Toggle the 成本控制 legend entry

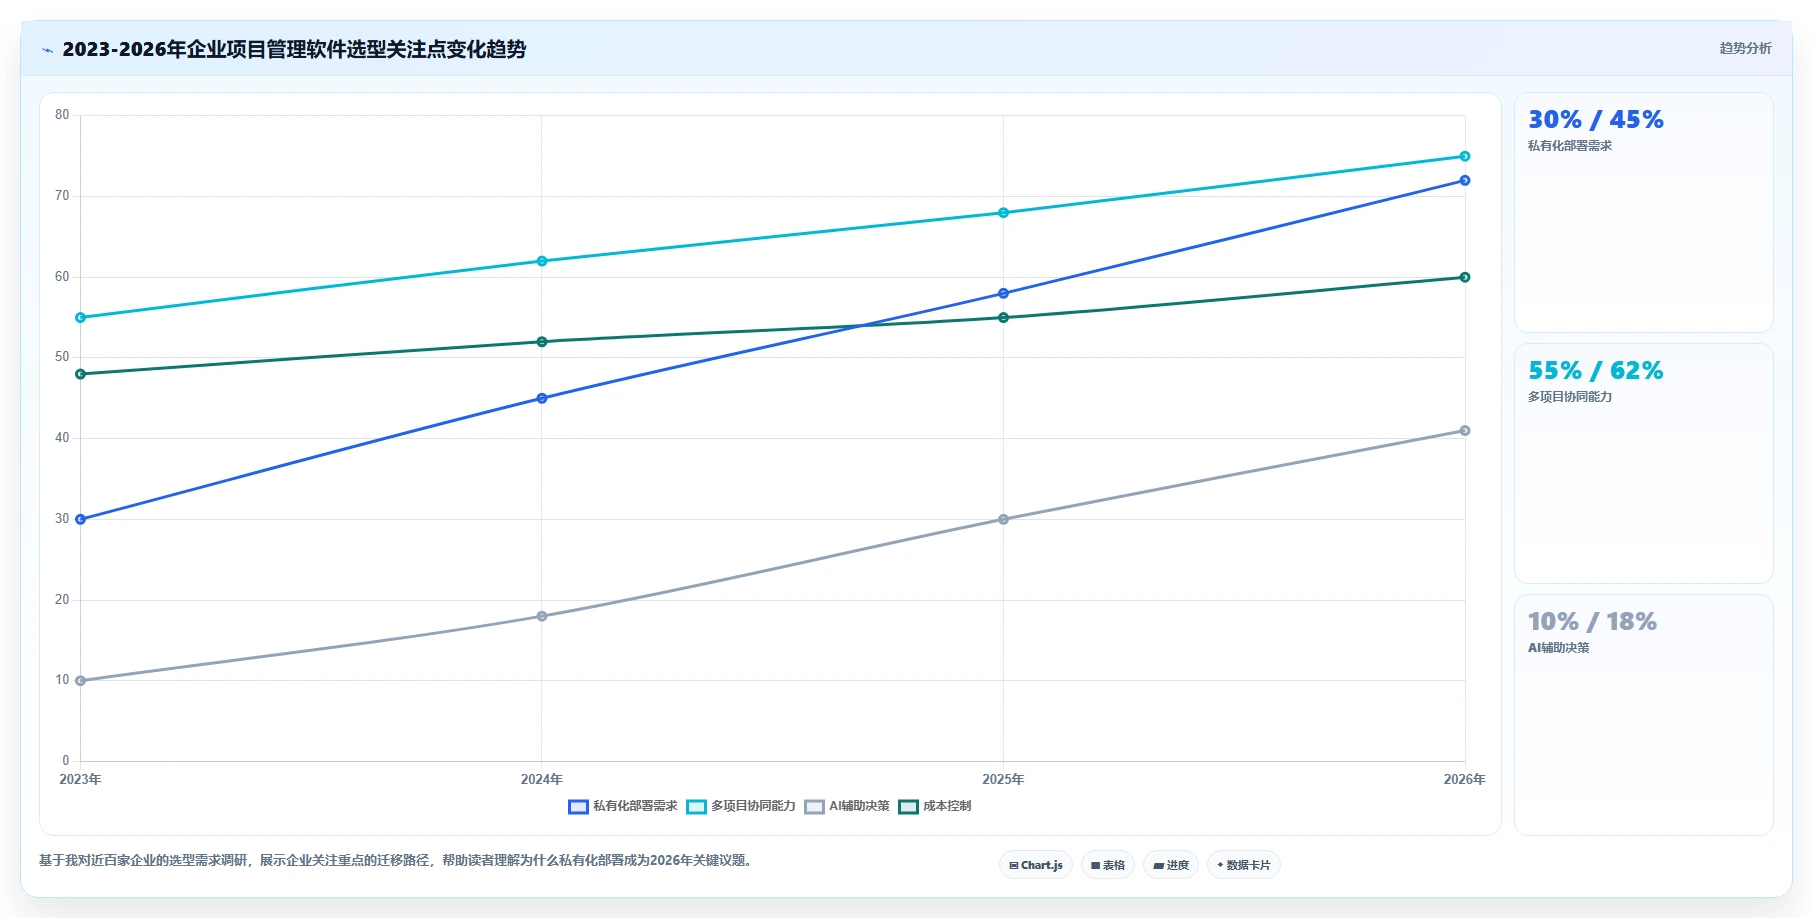tap(935, 806)
